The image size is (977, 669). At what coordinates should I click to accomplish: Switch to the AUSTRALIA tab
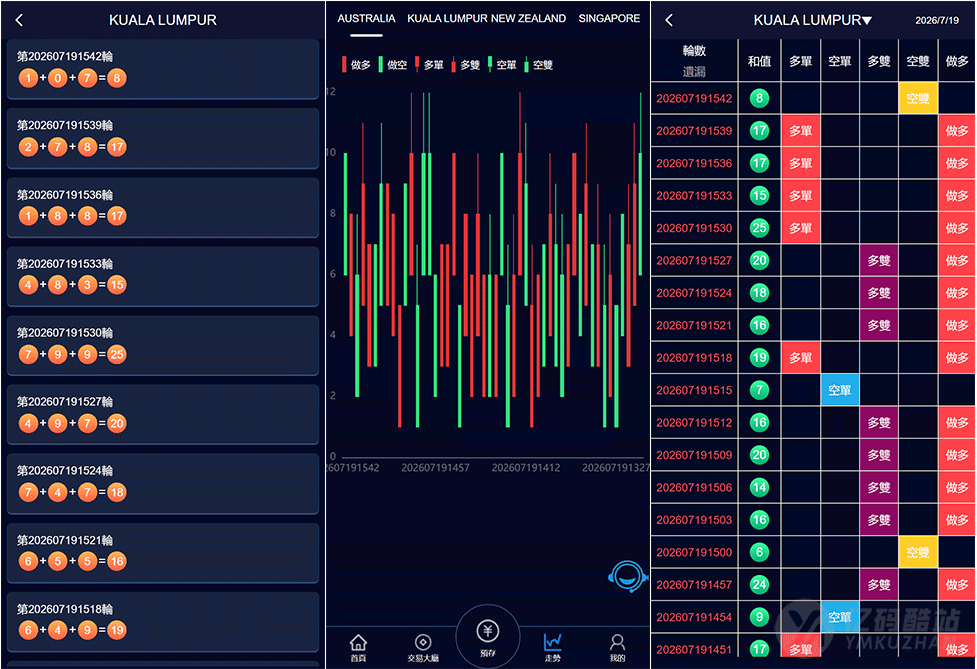pyautogui.click(x=366, y=19)
